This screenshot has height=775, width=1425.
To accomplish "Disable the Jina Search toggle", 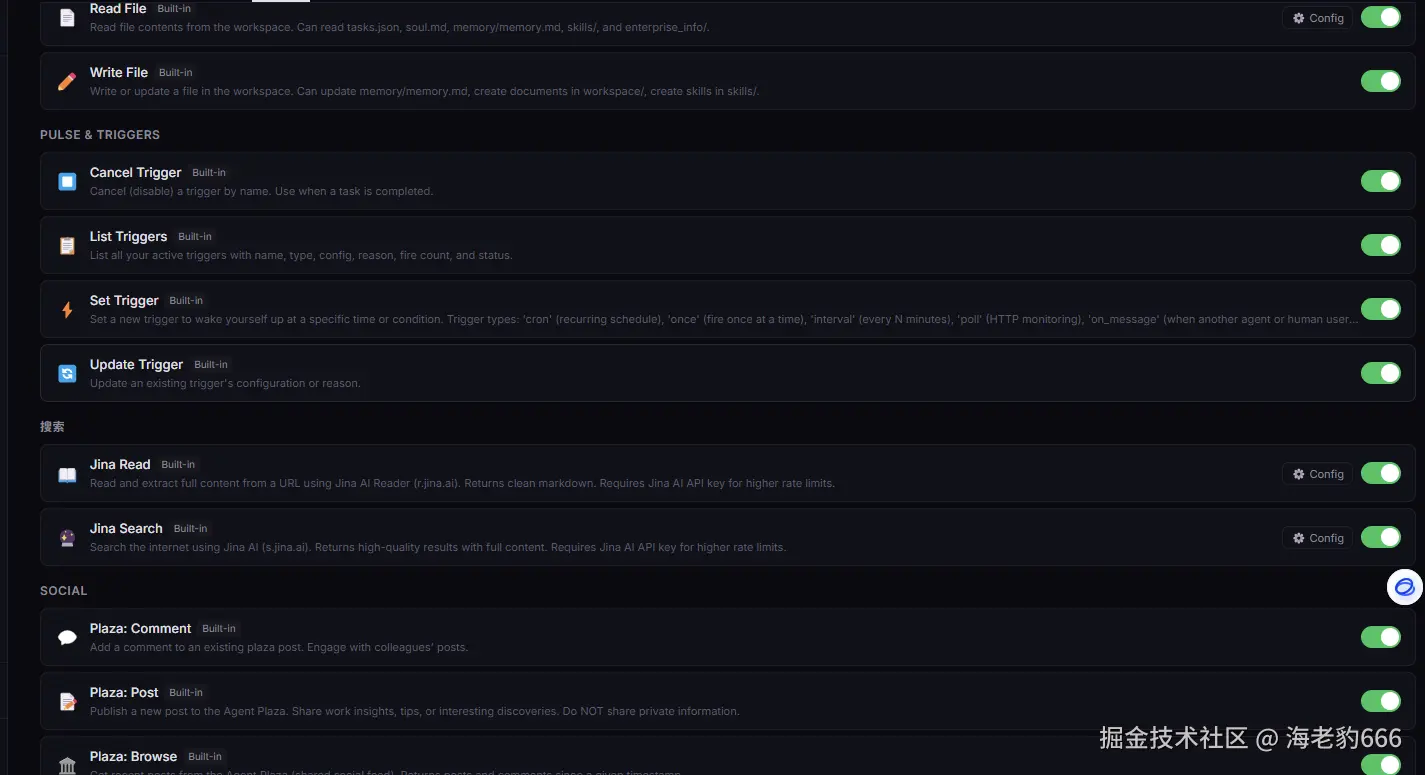I will pyautogui.click(x=1380, y=537).
